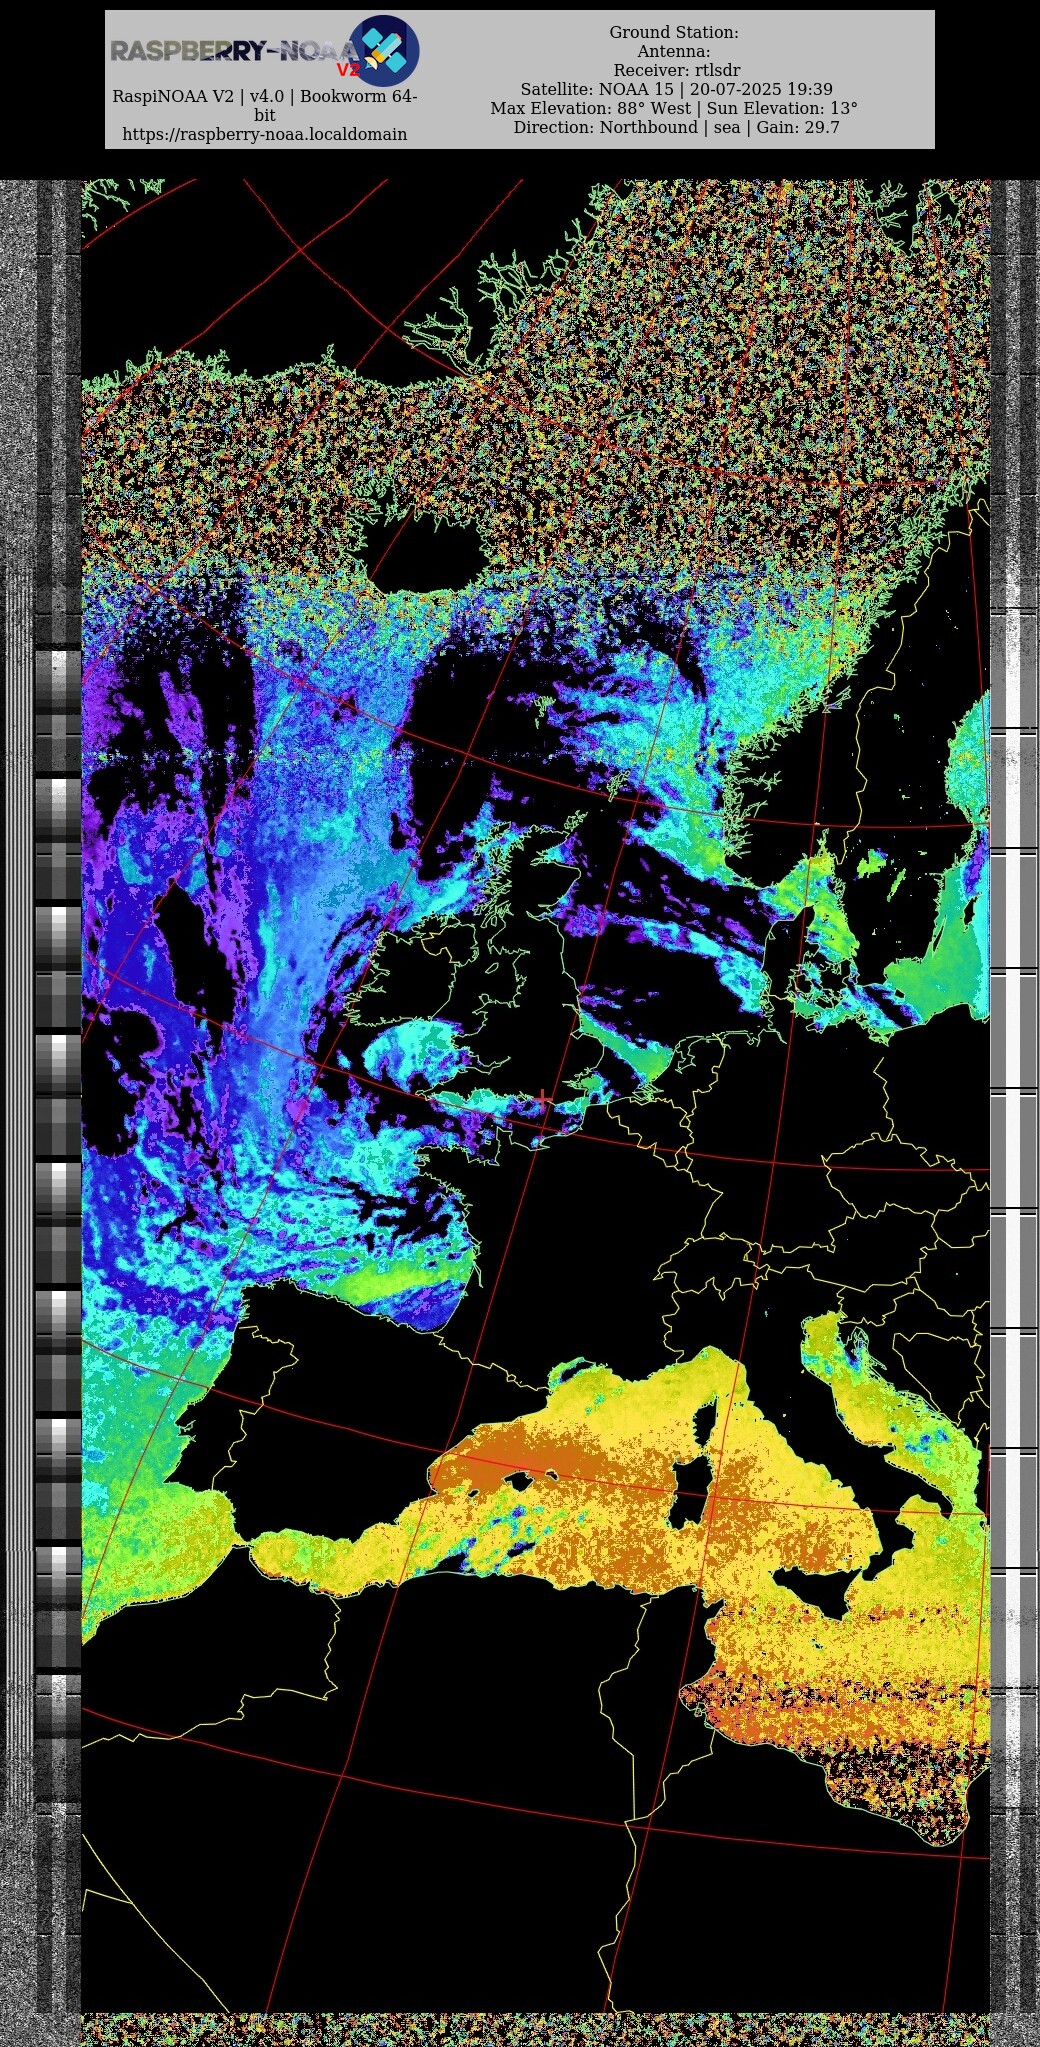Open the https://raspberry-noaa.localdomain URL text

(264, 134)
